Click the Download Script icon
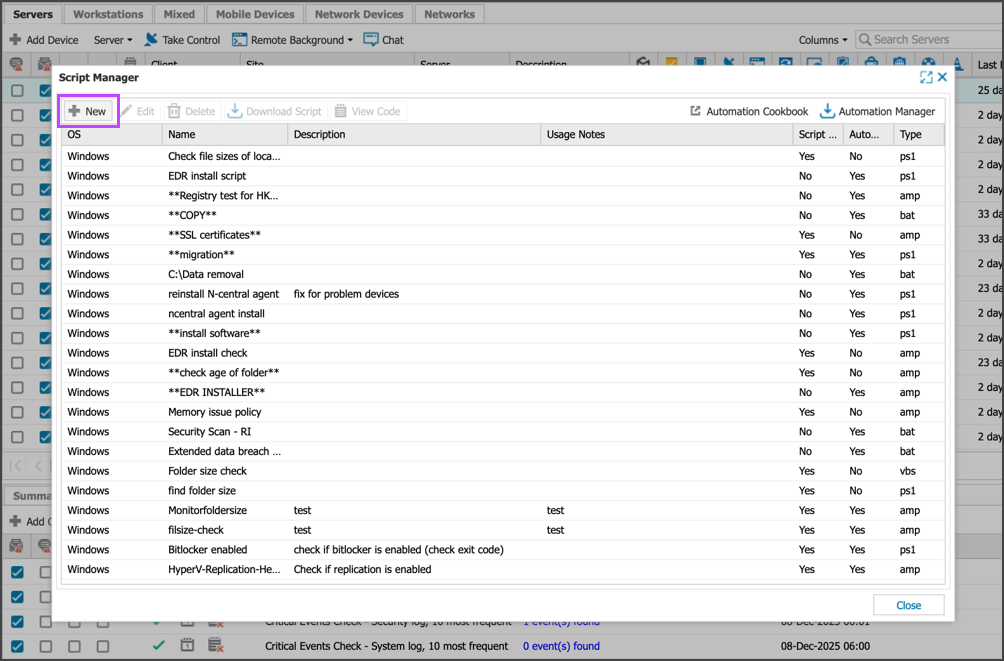Viewport: 1004px width, 661px height. pos(235,111)
